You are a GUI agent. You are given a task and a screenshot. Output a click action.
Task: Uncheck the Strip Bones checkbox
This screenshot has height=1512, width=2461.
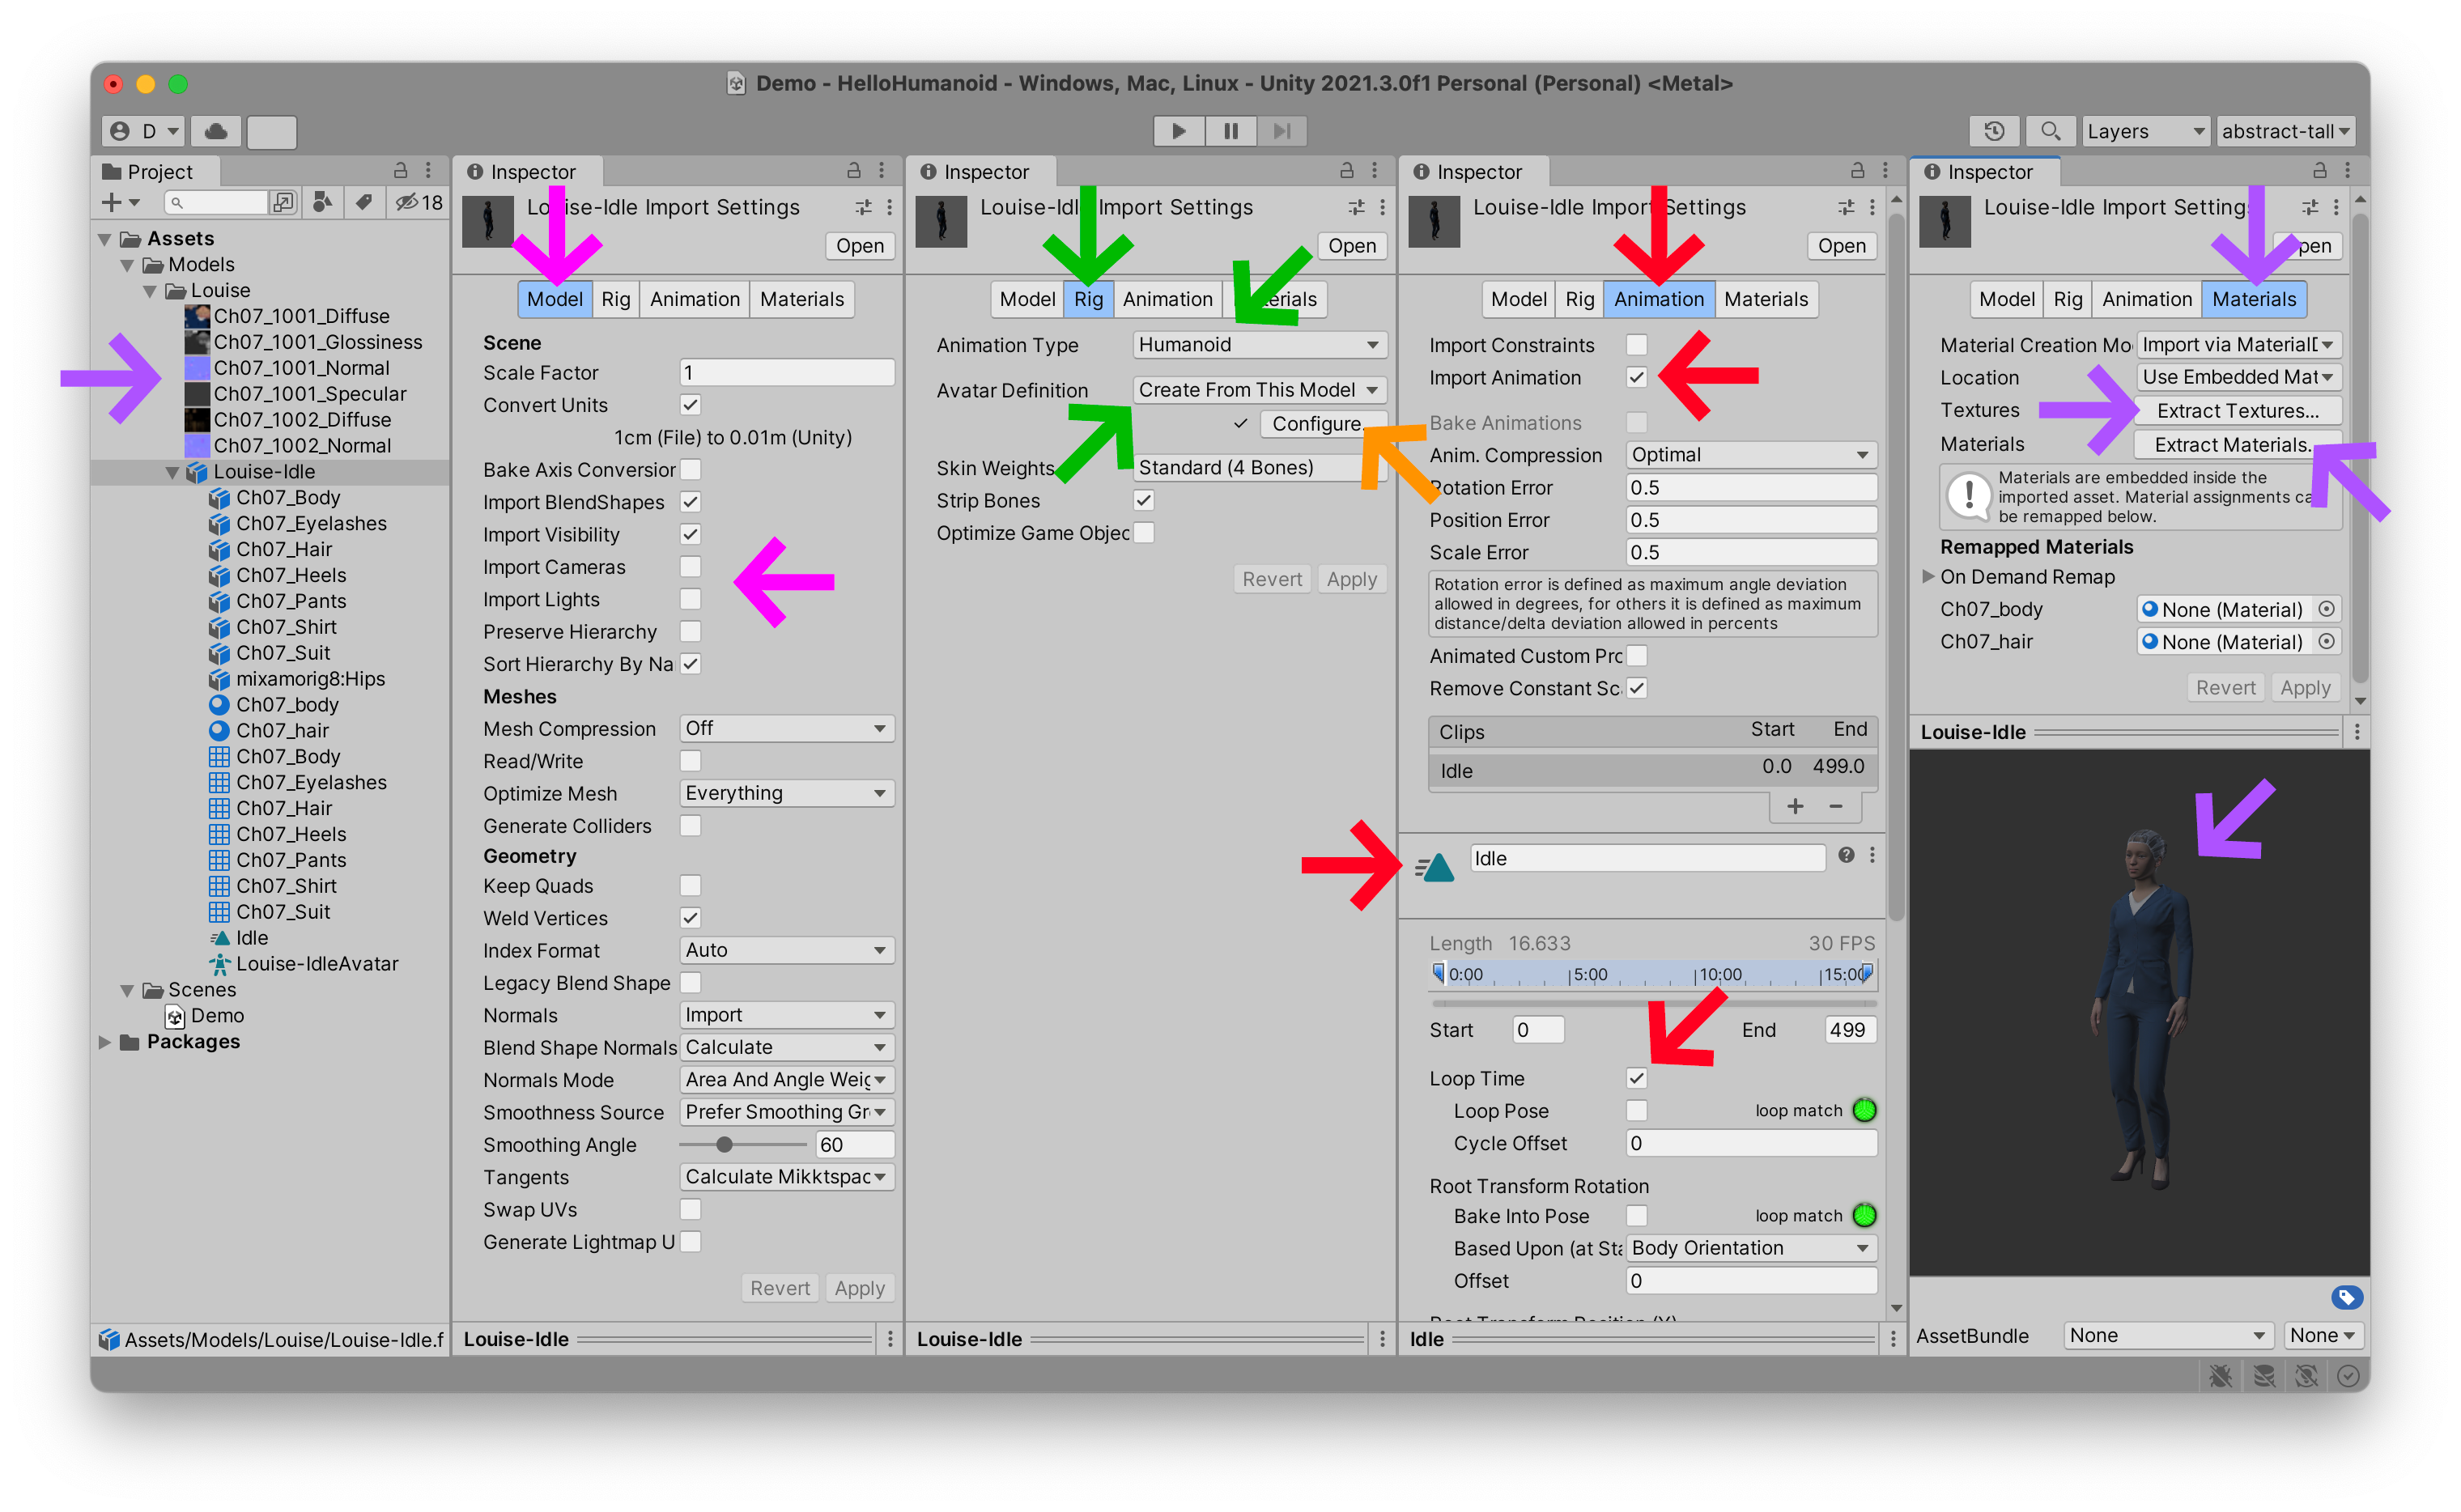1144,500
